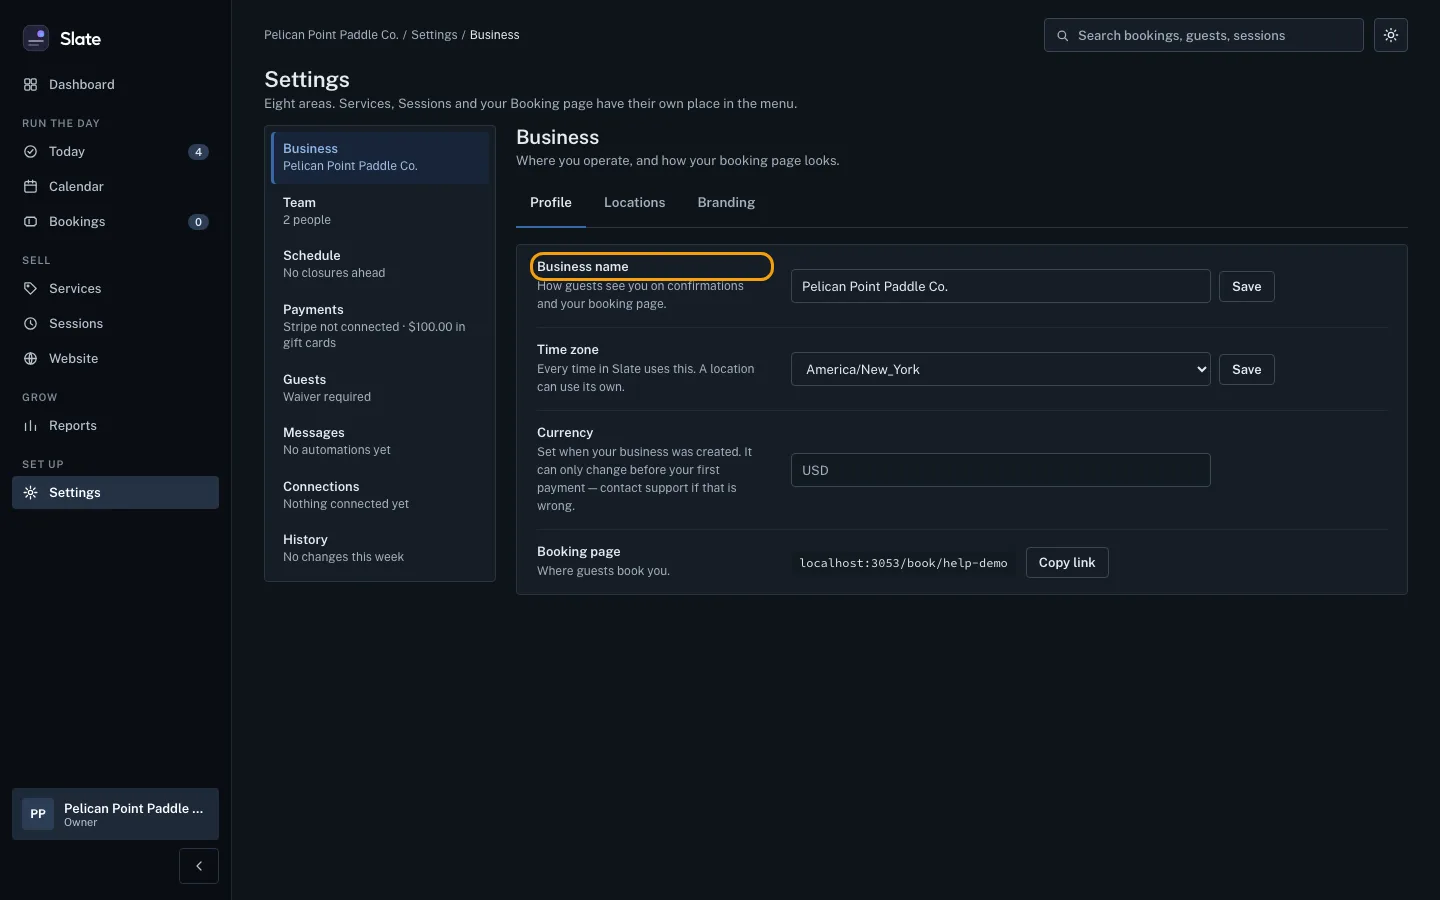Save the time zone setting

1246,370
